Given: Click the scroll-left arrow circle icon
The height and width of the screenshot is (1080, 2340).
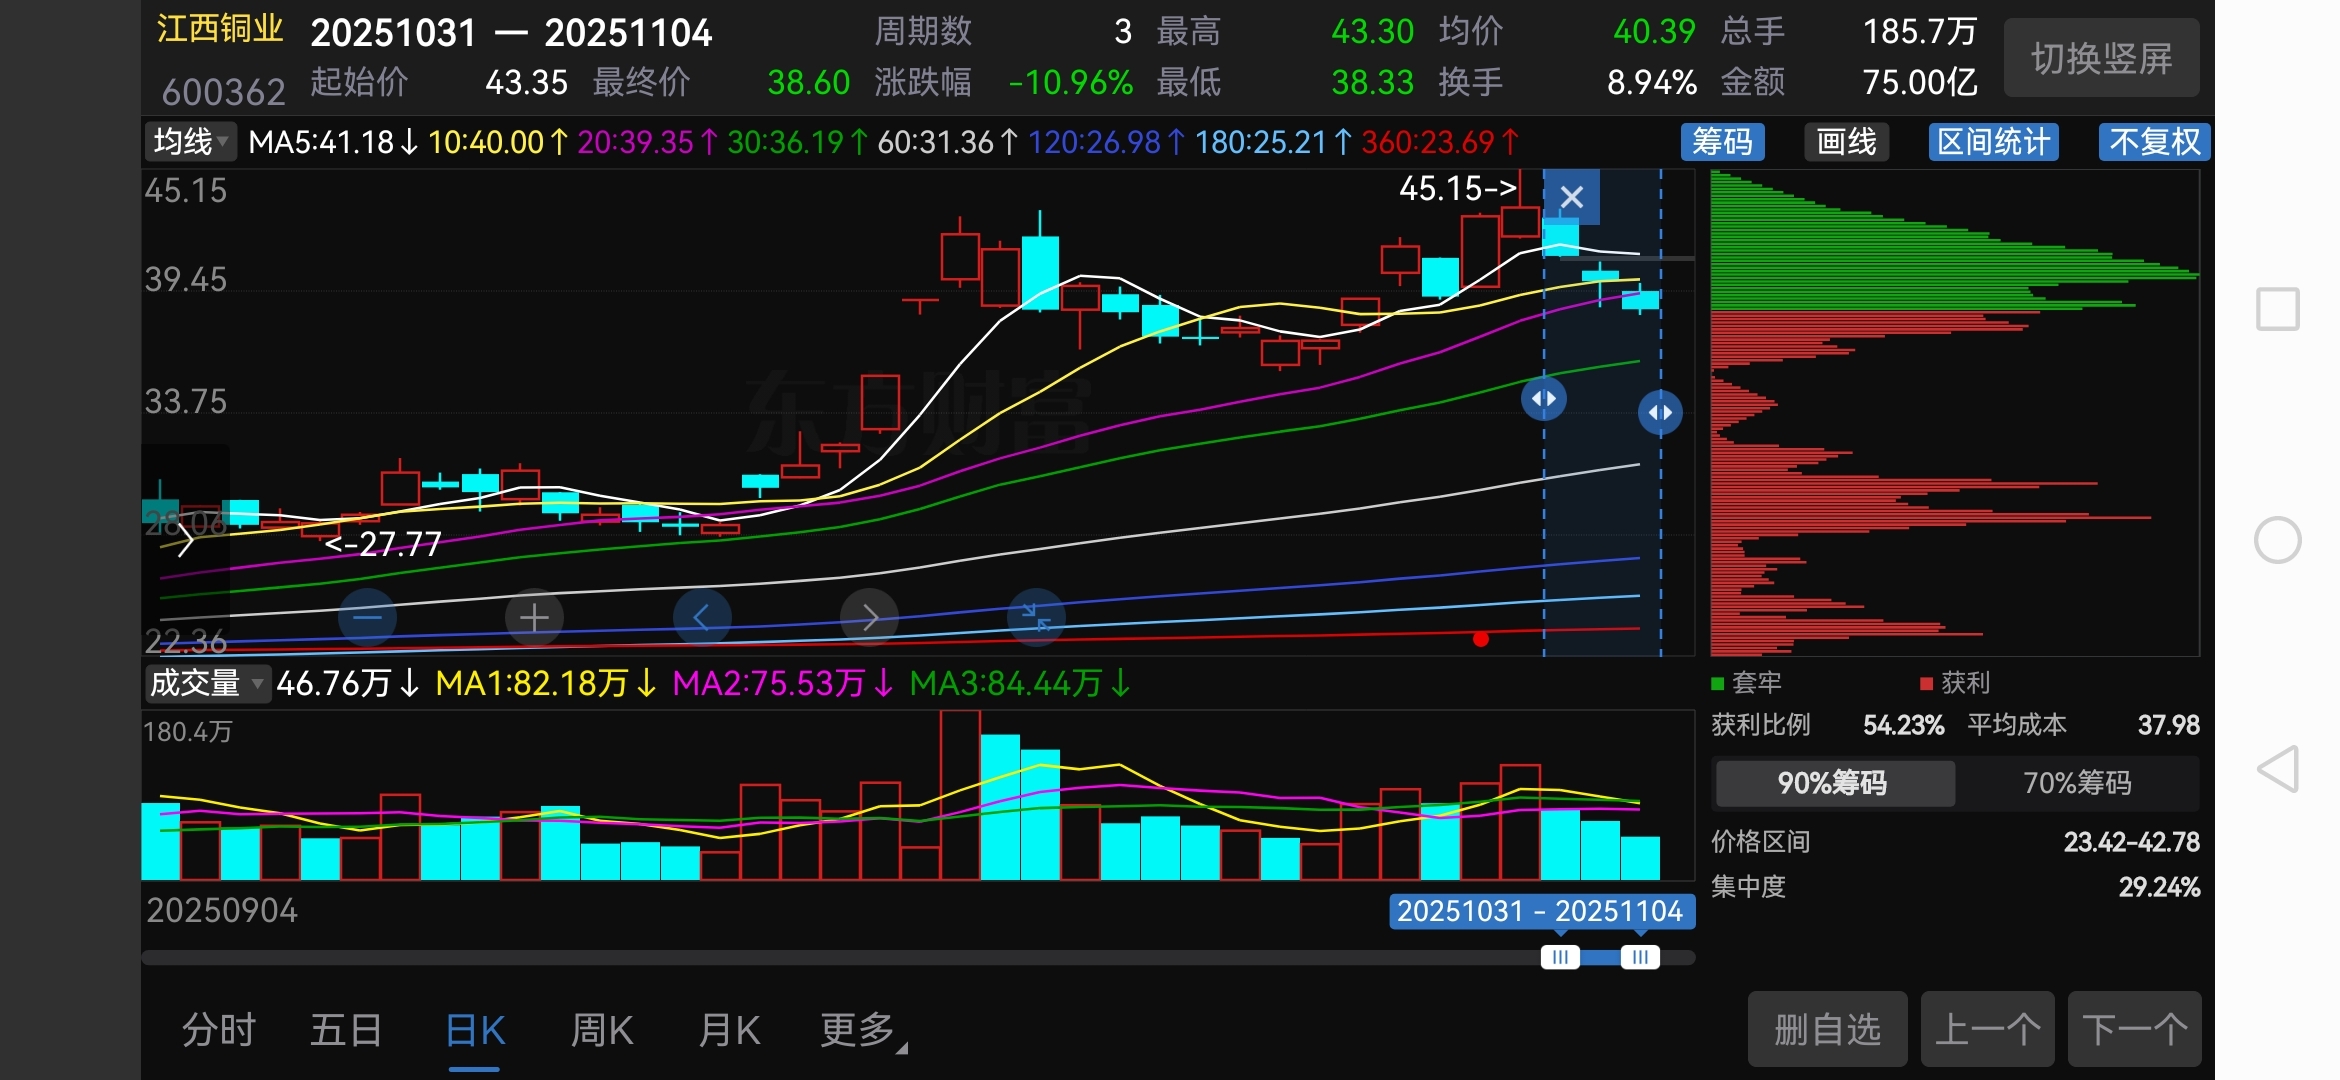Looking at the screenshot, I should (x=701, y=618).
